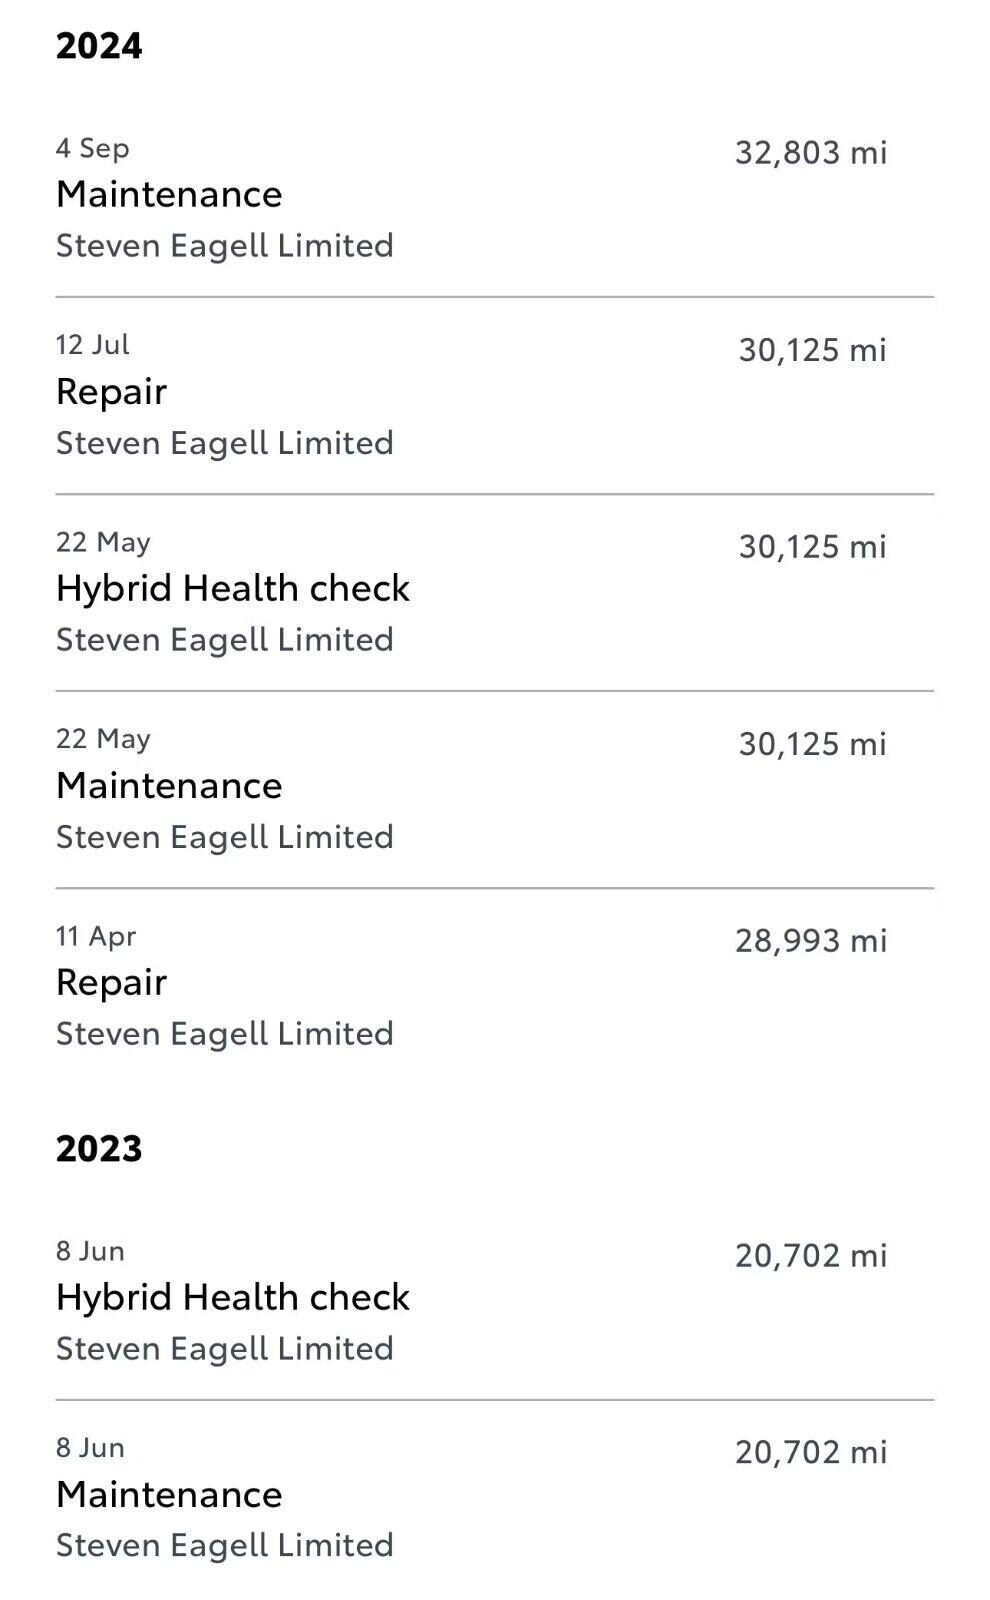Viewport: 990px width, 1600px height.
Task: Click the 2024 year heading
Action: [99, 46]
